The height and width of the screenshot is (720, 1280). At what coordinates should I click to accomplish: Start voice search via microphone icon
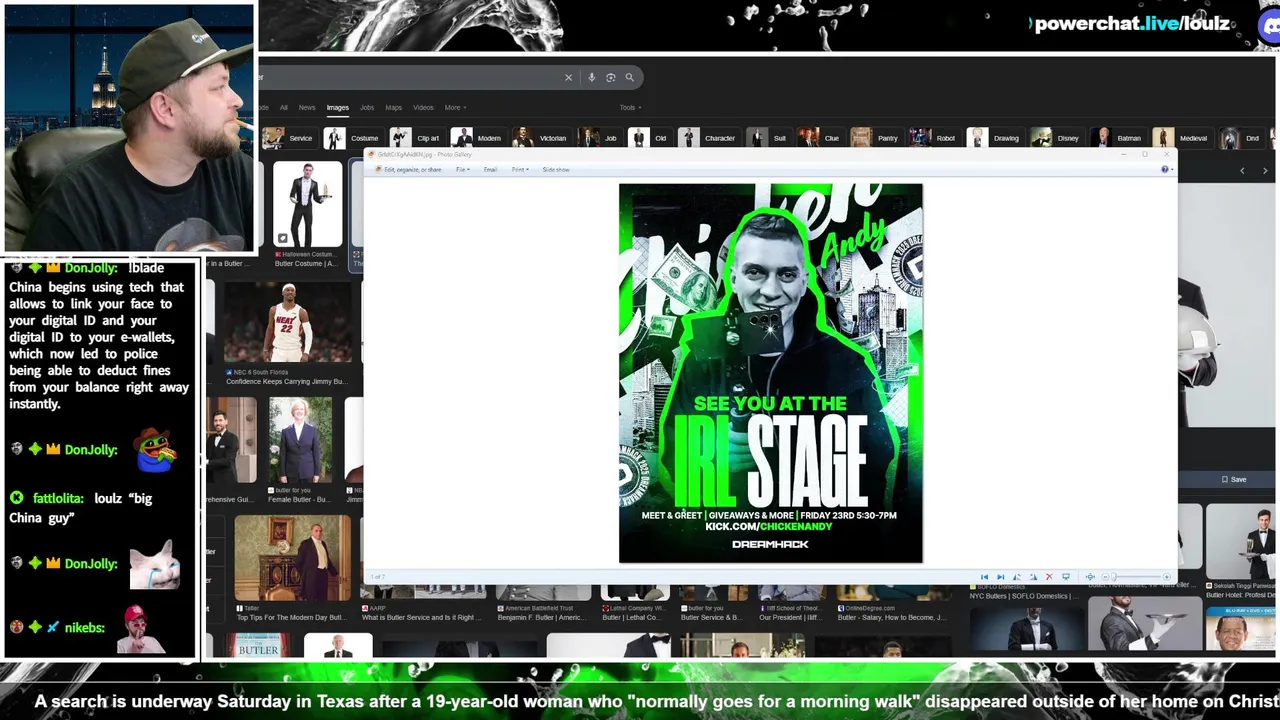pyautogui.click(x=591, y=77)
